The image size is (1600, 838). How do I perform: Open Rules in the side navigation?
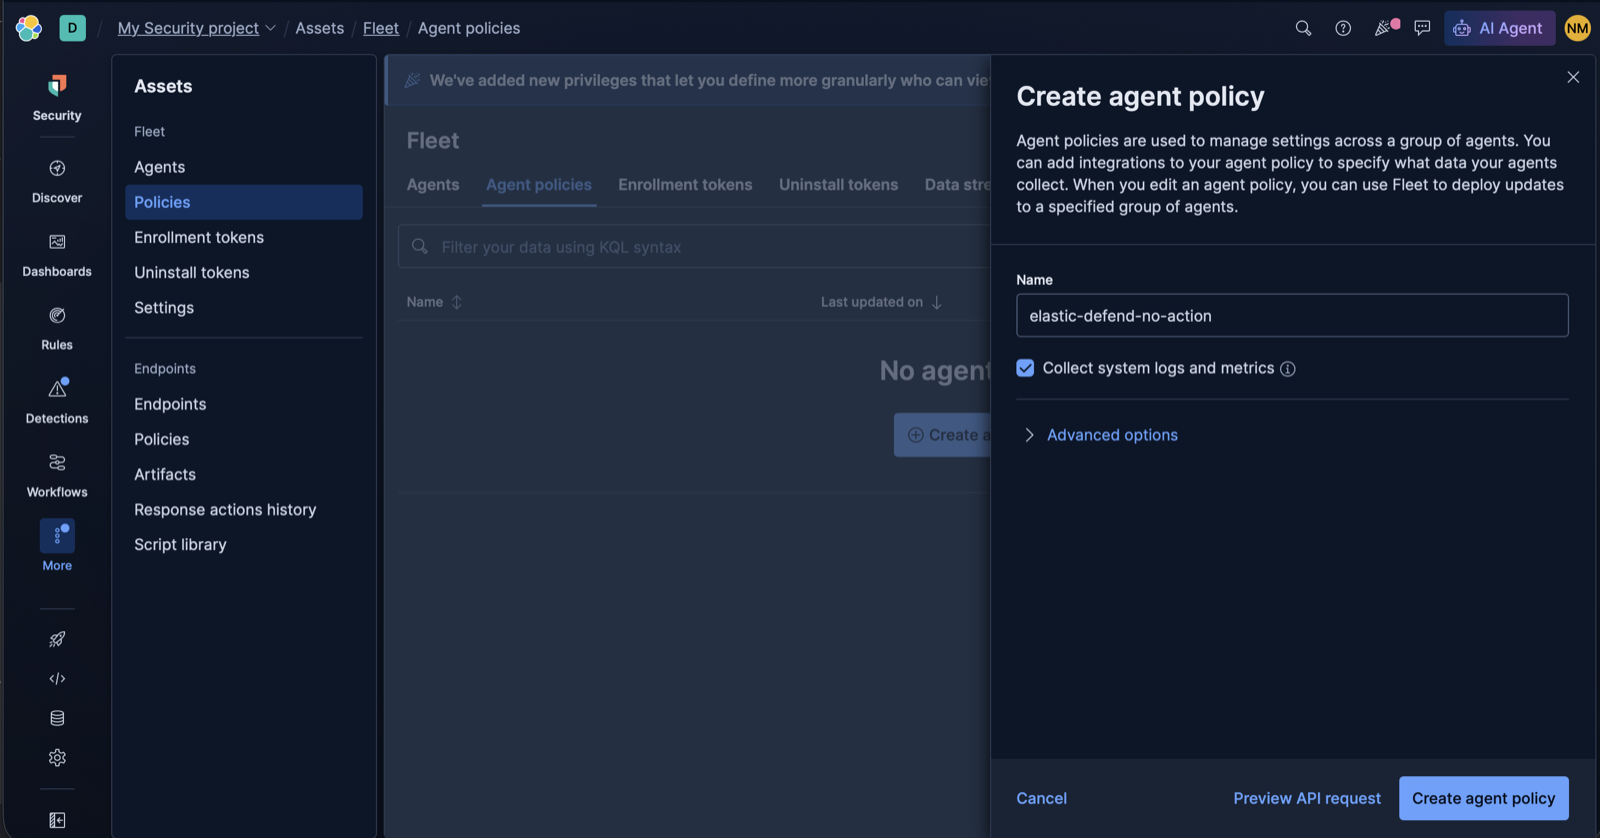point(57,327)
